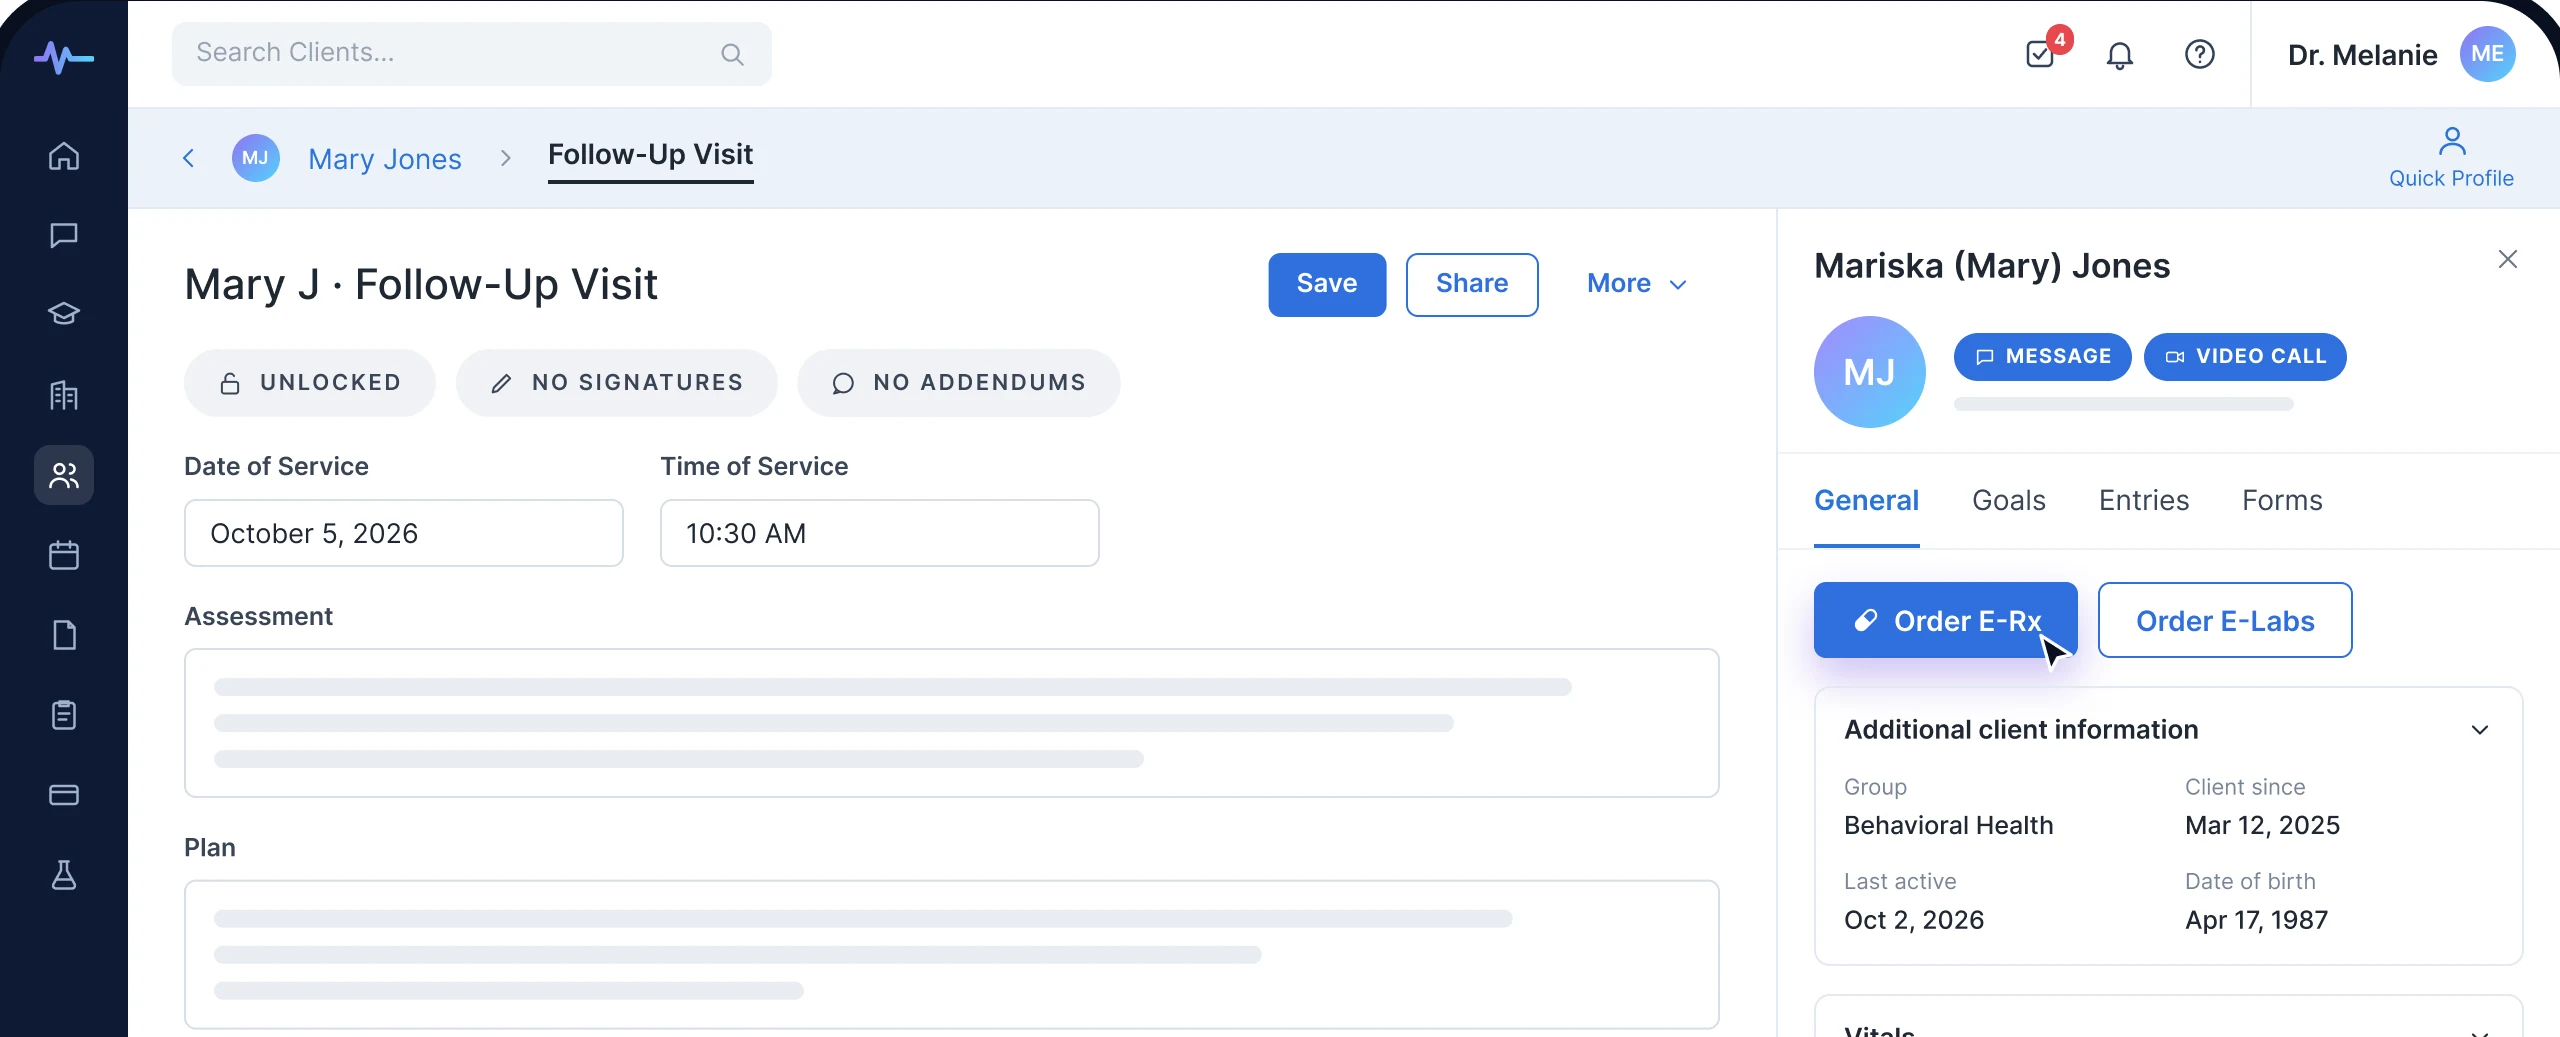2560x1037 pixels.
Task: Start a VIDEO CALL with client
Action: [2245, 357]
